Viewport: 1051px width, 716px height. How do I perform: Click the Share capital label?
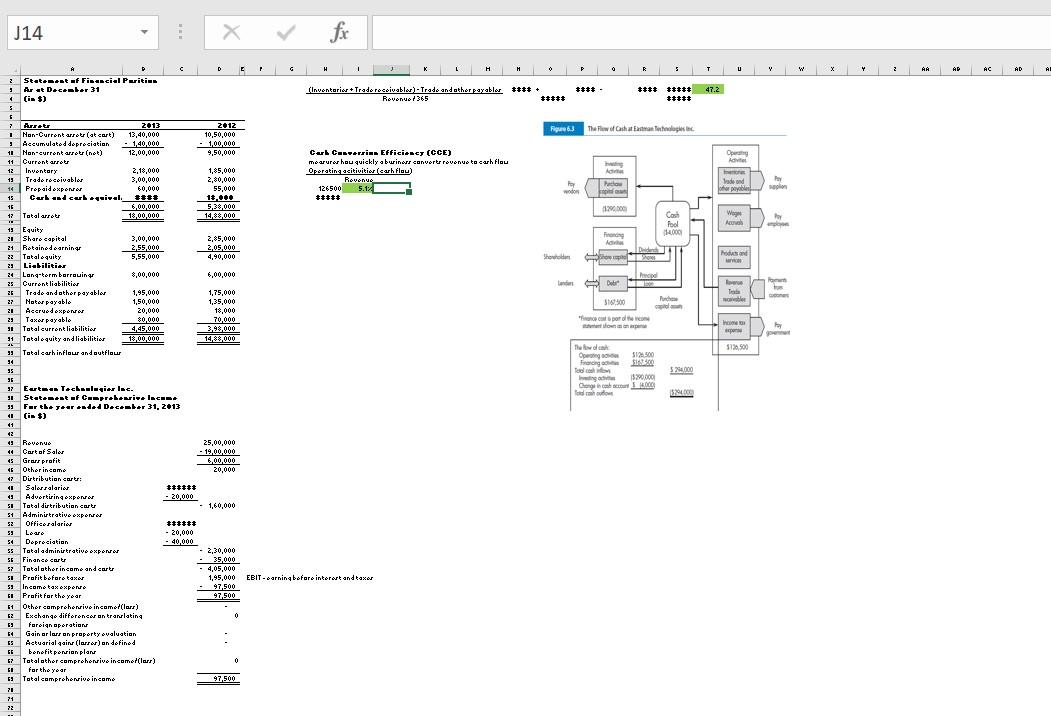pos(44,239)
